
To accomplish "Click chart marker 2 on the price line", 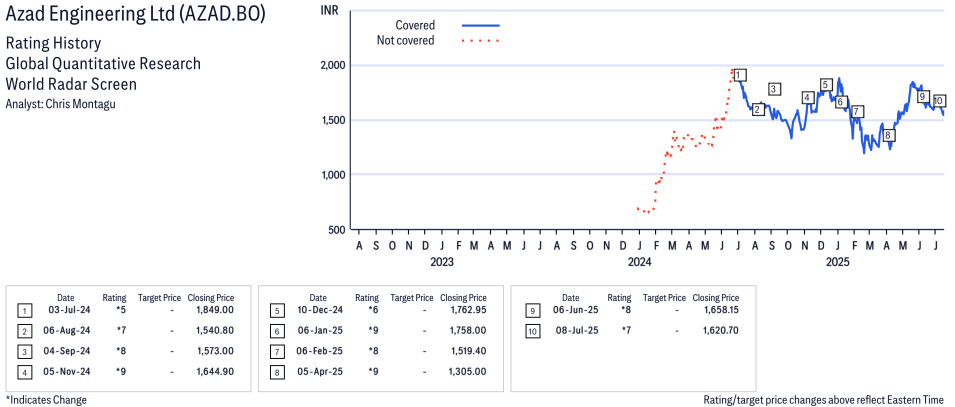I will [758, 110].
